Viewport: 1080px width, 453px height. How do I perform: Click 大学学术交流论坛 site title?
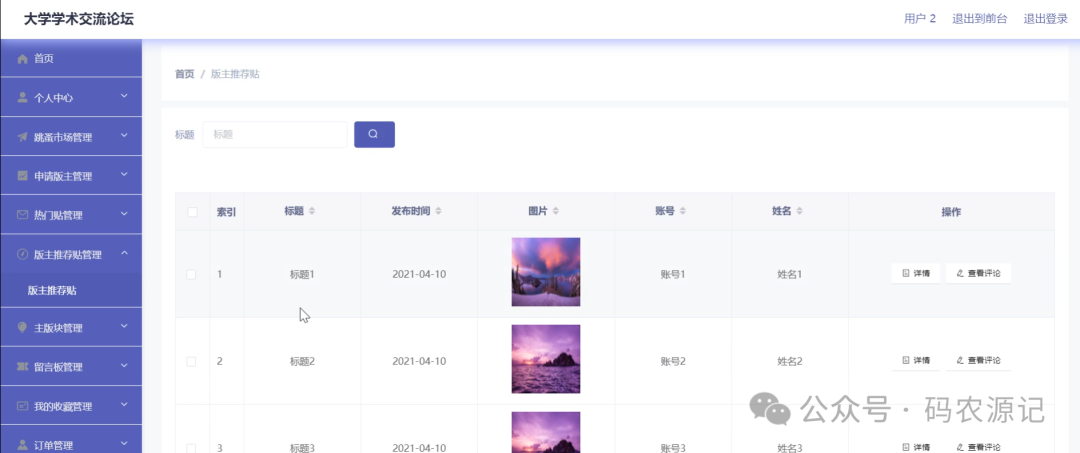[x=79, y=19]
